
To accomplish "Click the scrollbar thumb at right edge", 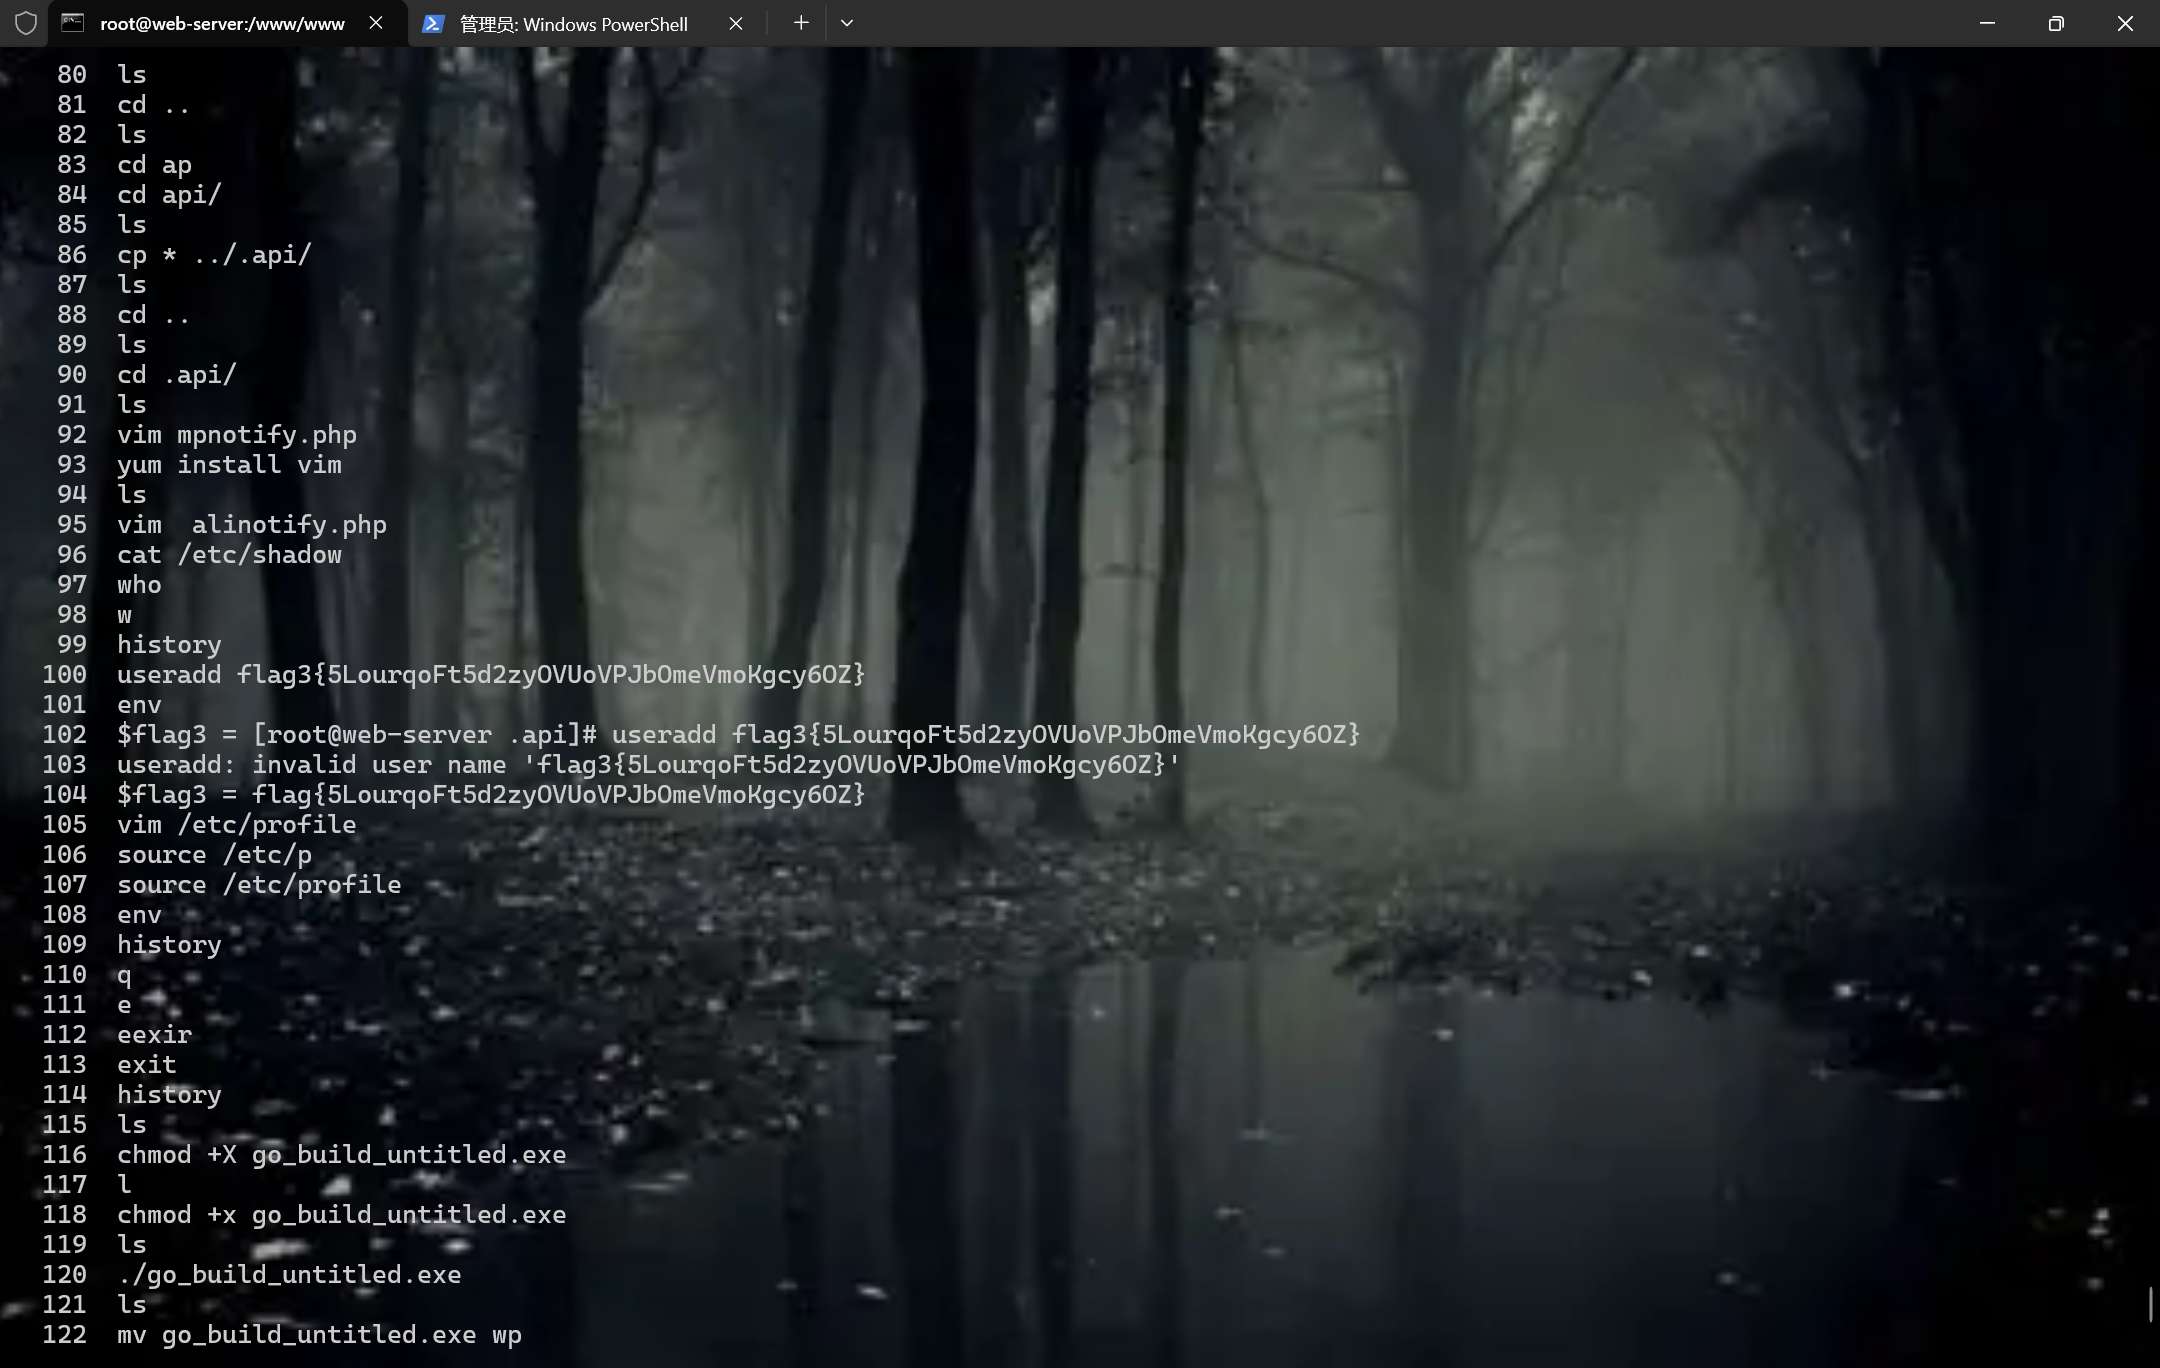I will pos(2150,1304).
